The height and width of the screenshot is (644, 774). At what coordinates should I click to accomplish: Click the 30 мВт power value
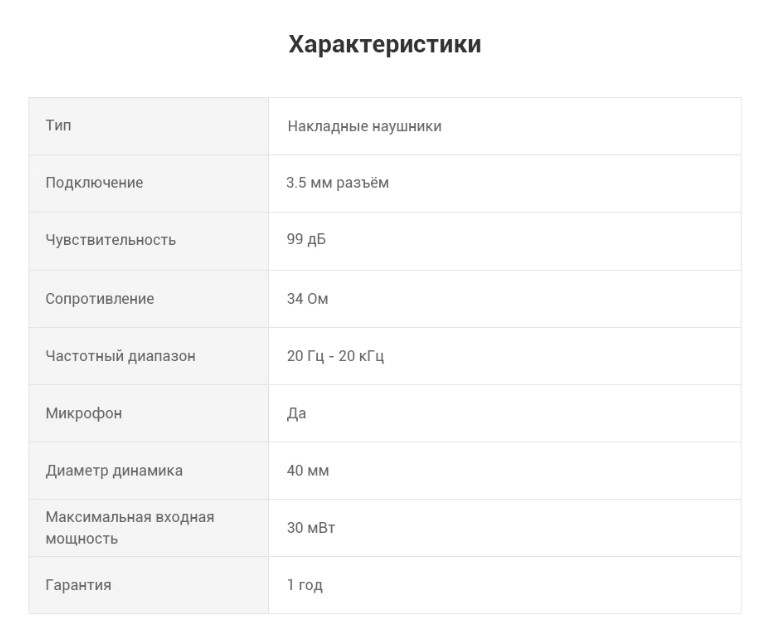point(311,528)
